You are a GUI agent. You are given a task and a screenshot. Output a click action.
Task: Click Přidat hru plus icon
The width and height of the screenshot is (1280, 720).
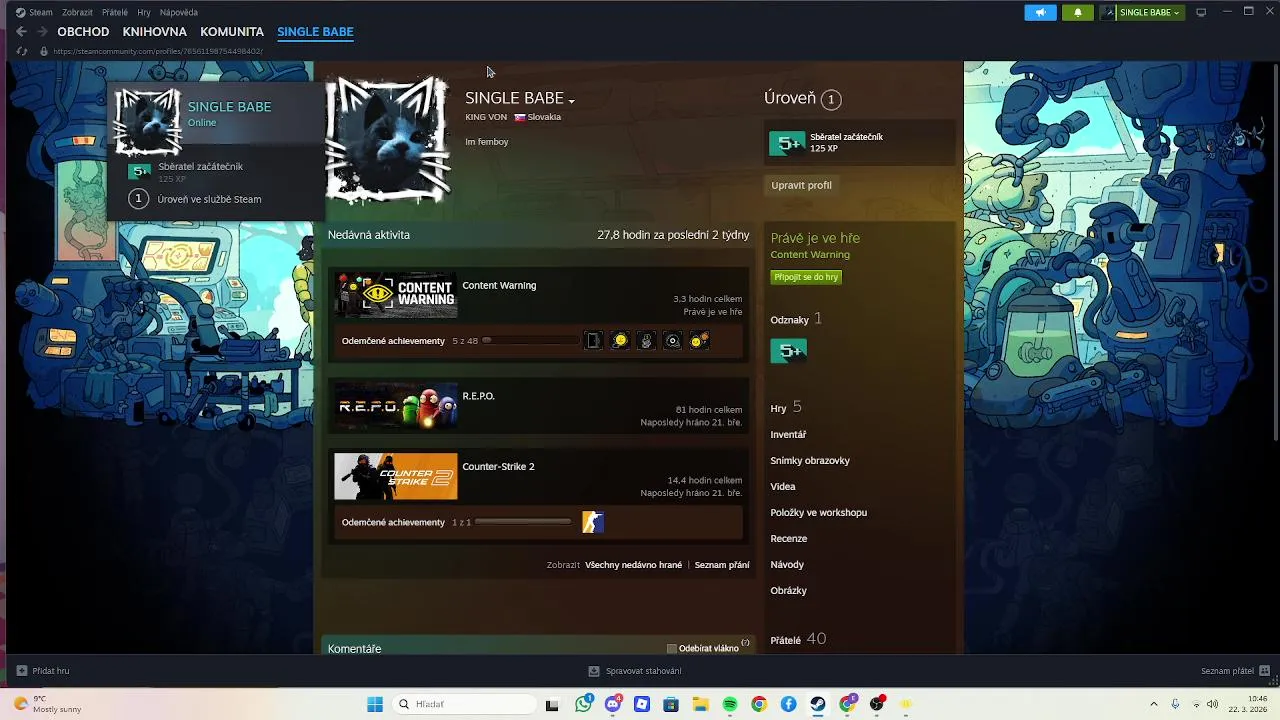[22, 671]
